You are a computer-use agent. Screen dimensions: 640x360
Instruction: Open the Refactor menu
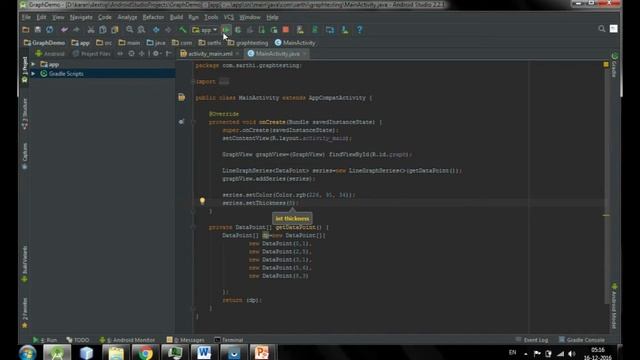click(153, 17)
